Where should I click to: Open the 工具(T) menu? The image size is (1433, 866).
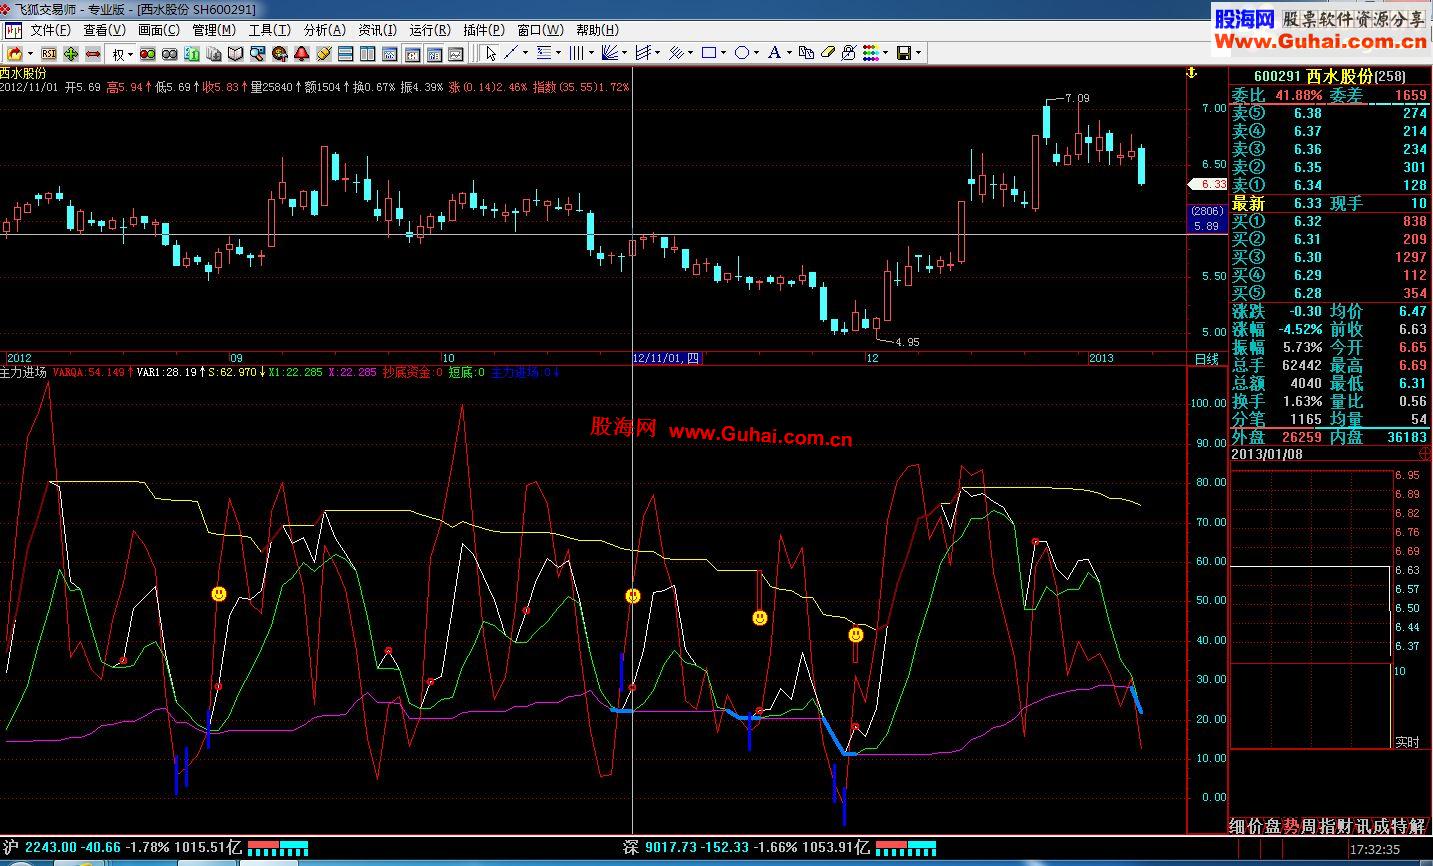coord(268,30)
